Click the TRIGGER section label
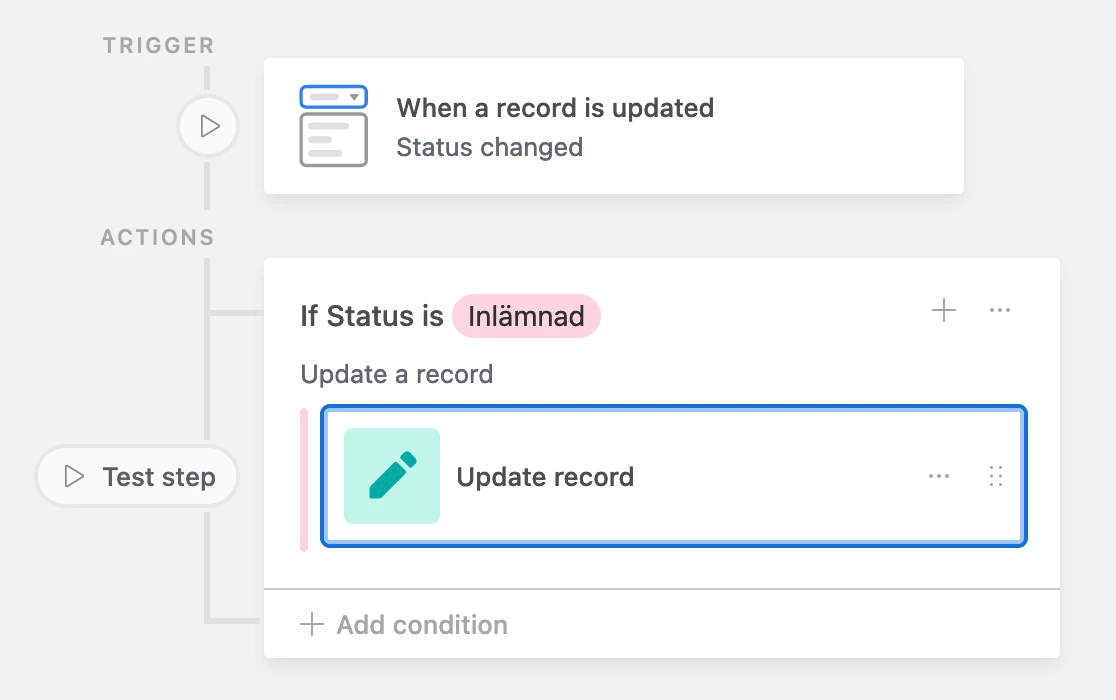The image size is (1116, 700). pyautogui.click(x=158, y=46)
